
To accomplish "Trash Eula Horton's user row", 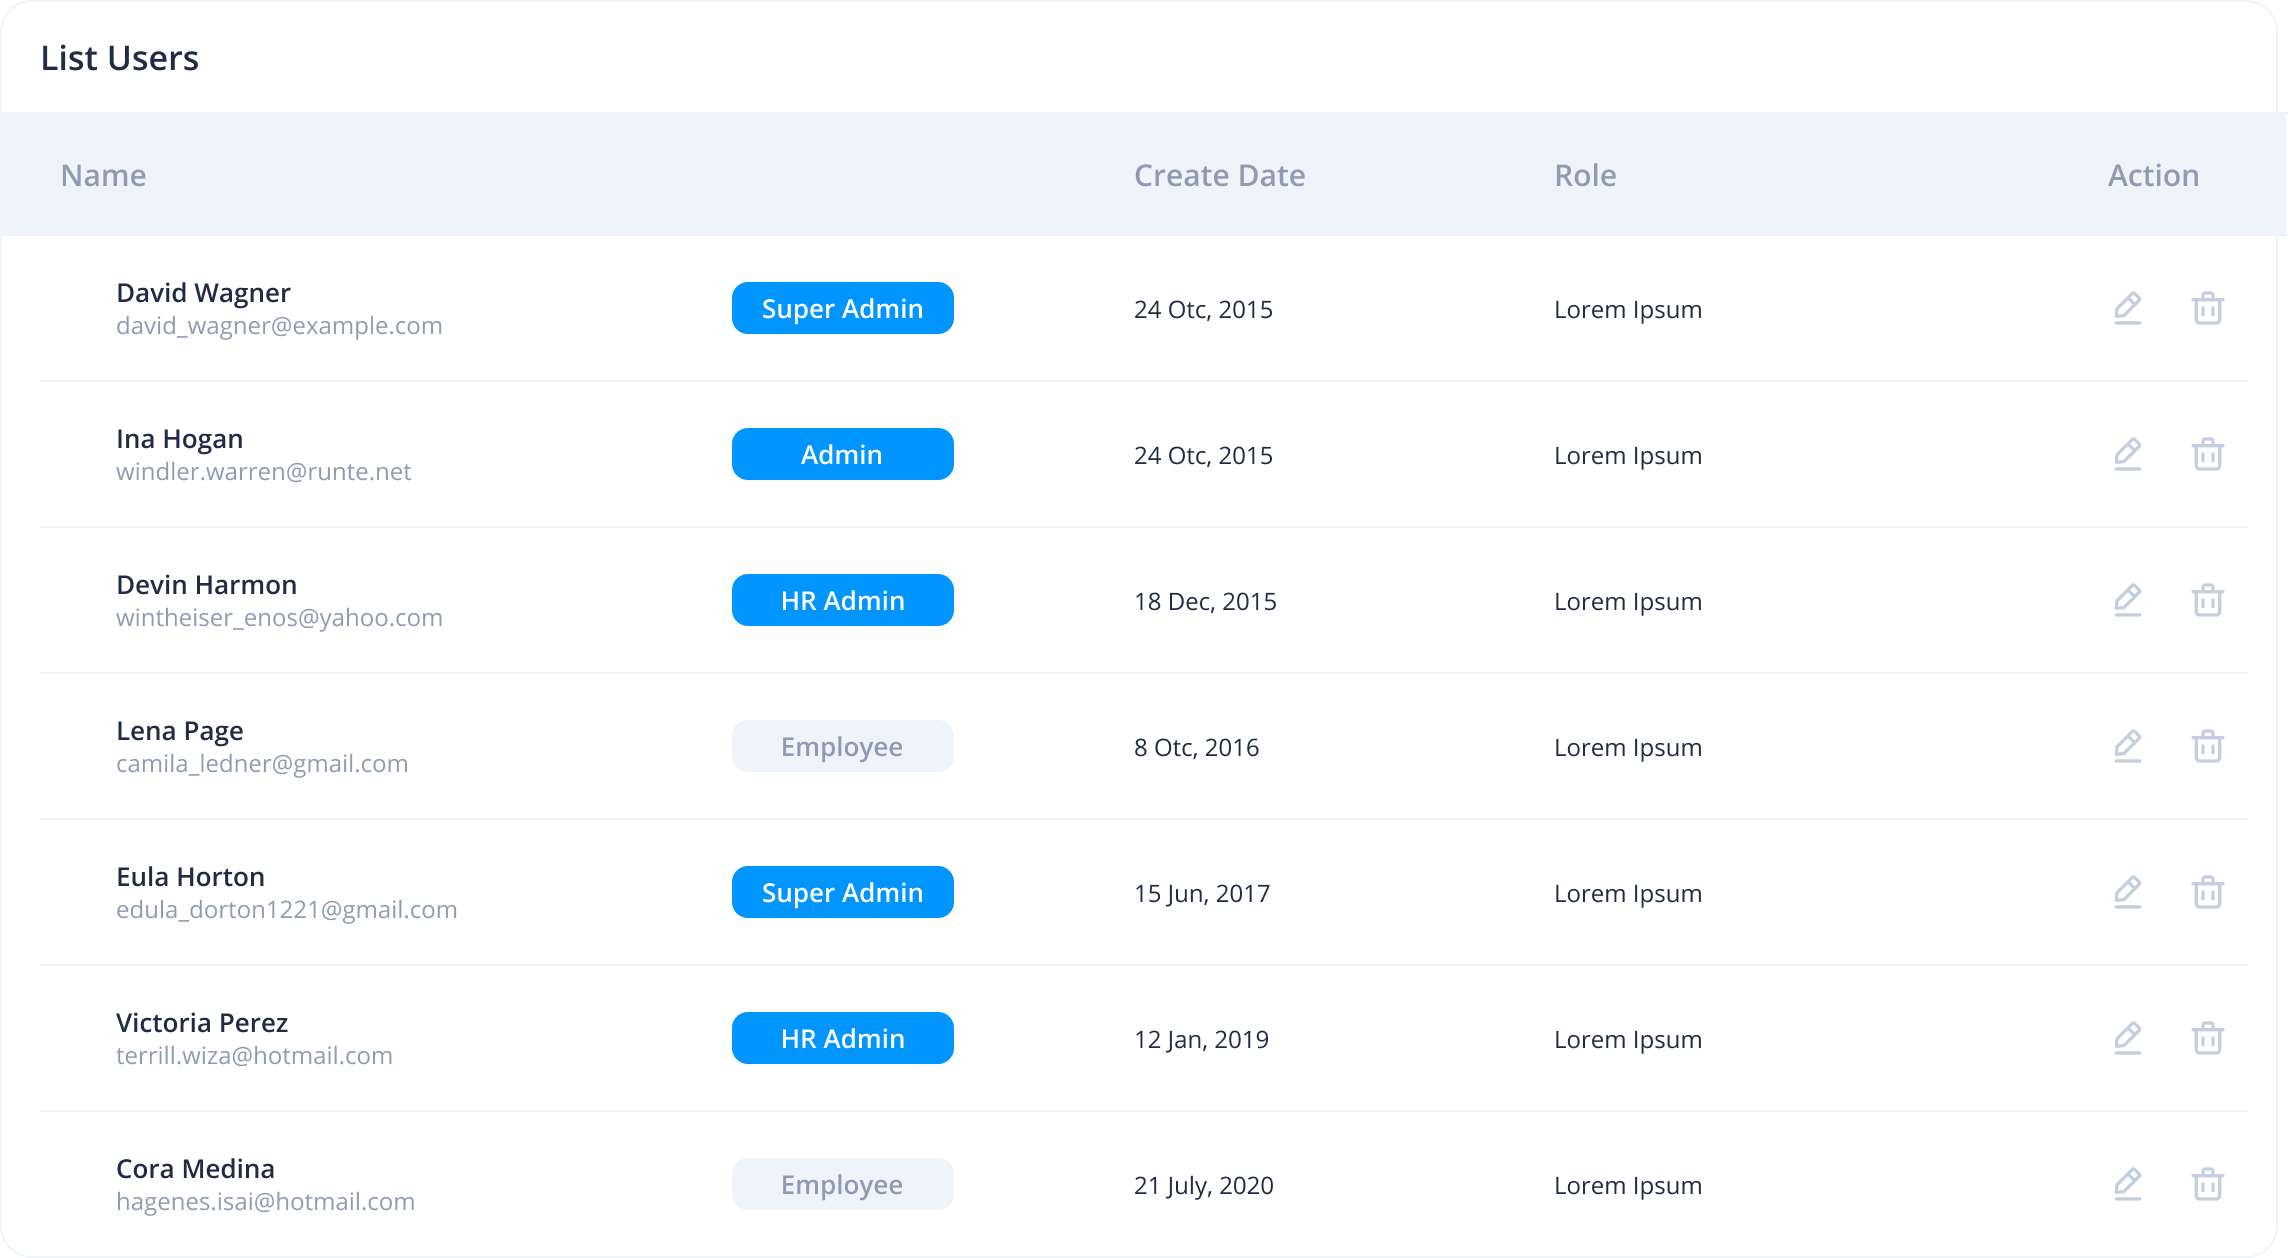I will pyautogui.click(x=2207, y=892).
